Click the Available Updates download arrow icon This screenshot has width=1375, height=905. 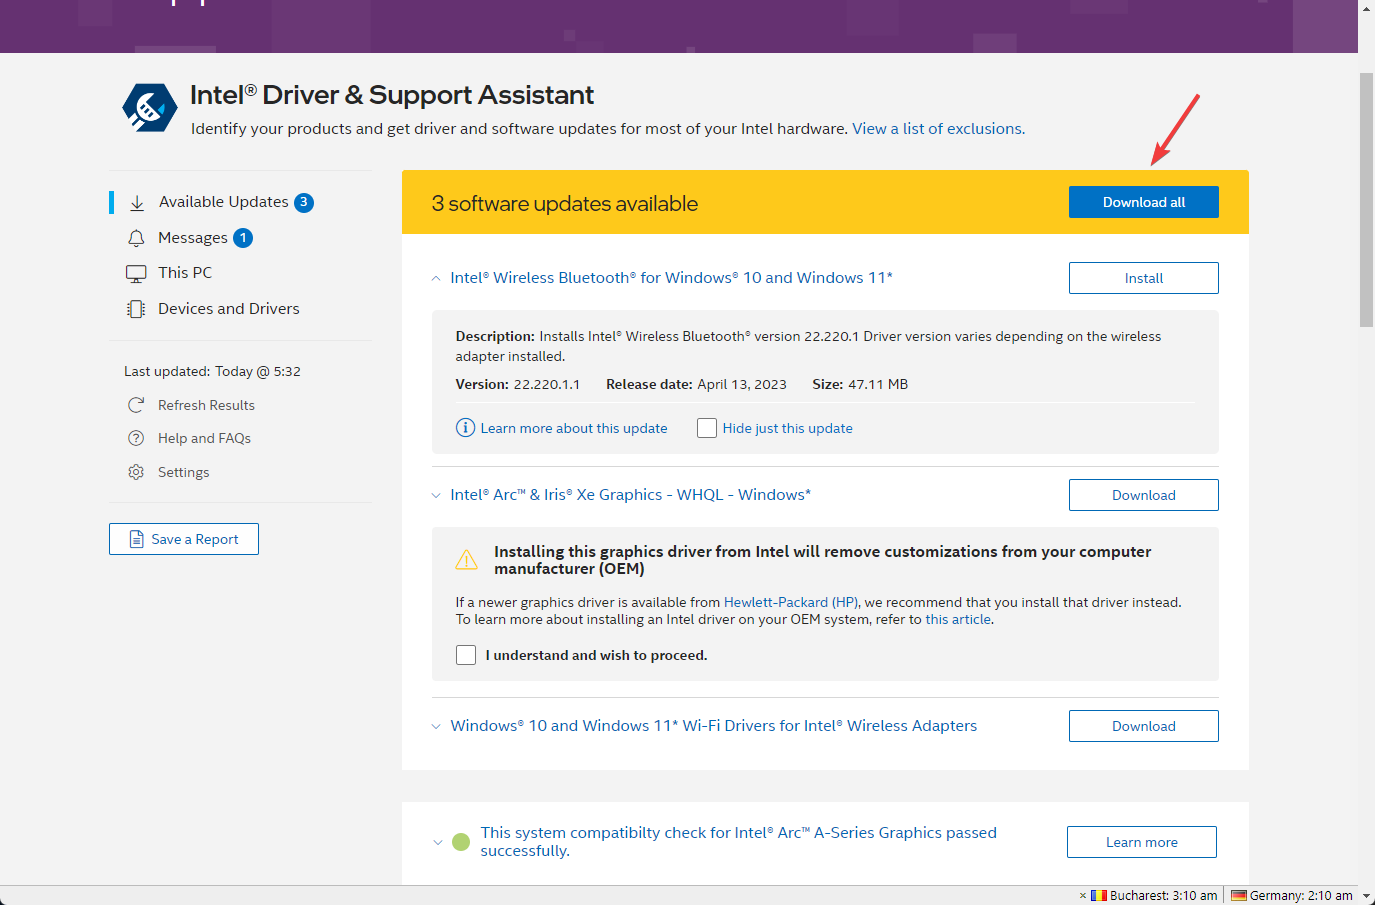[136, 202]
